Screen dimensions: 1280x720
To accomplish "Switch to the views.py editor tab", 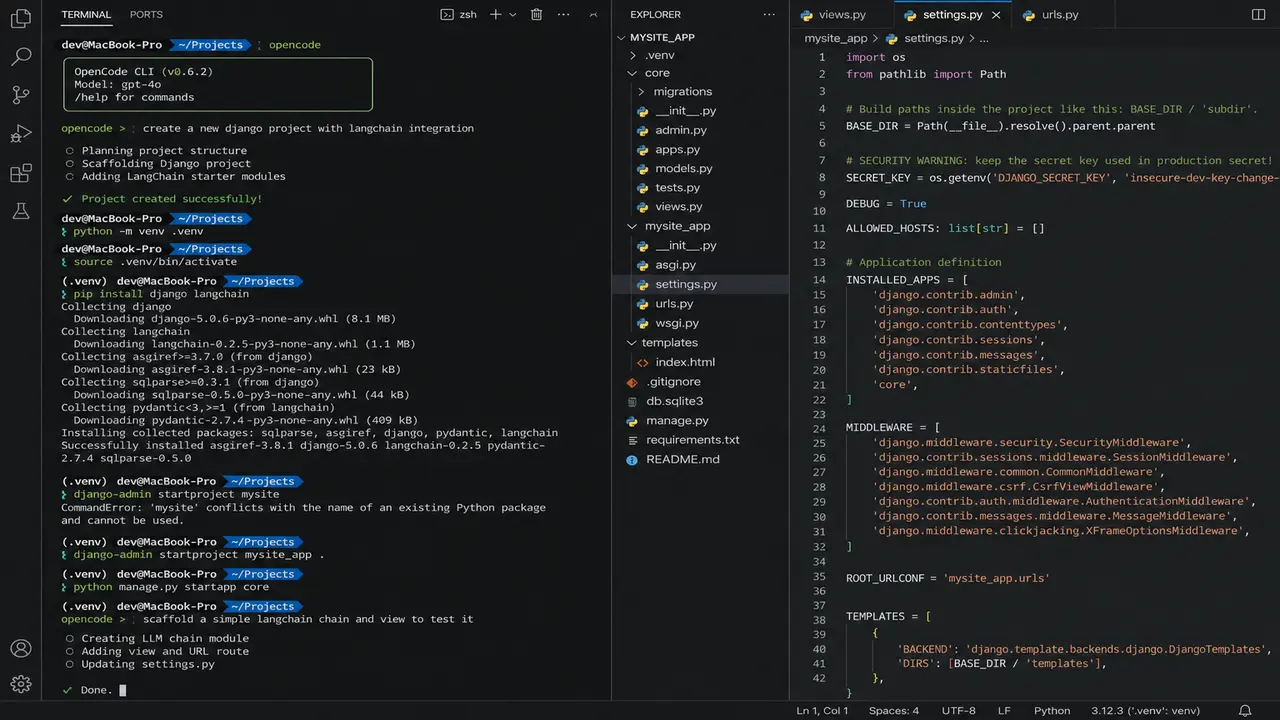I will pos(832,15).
